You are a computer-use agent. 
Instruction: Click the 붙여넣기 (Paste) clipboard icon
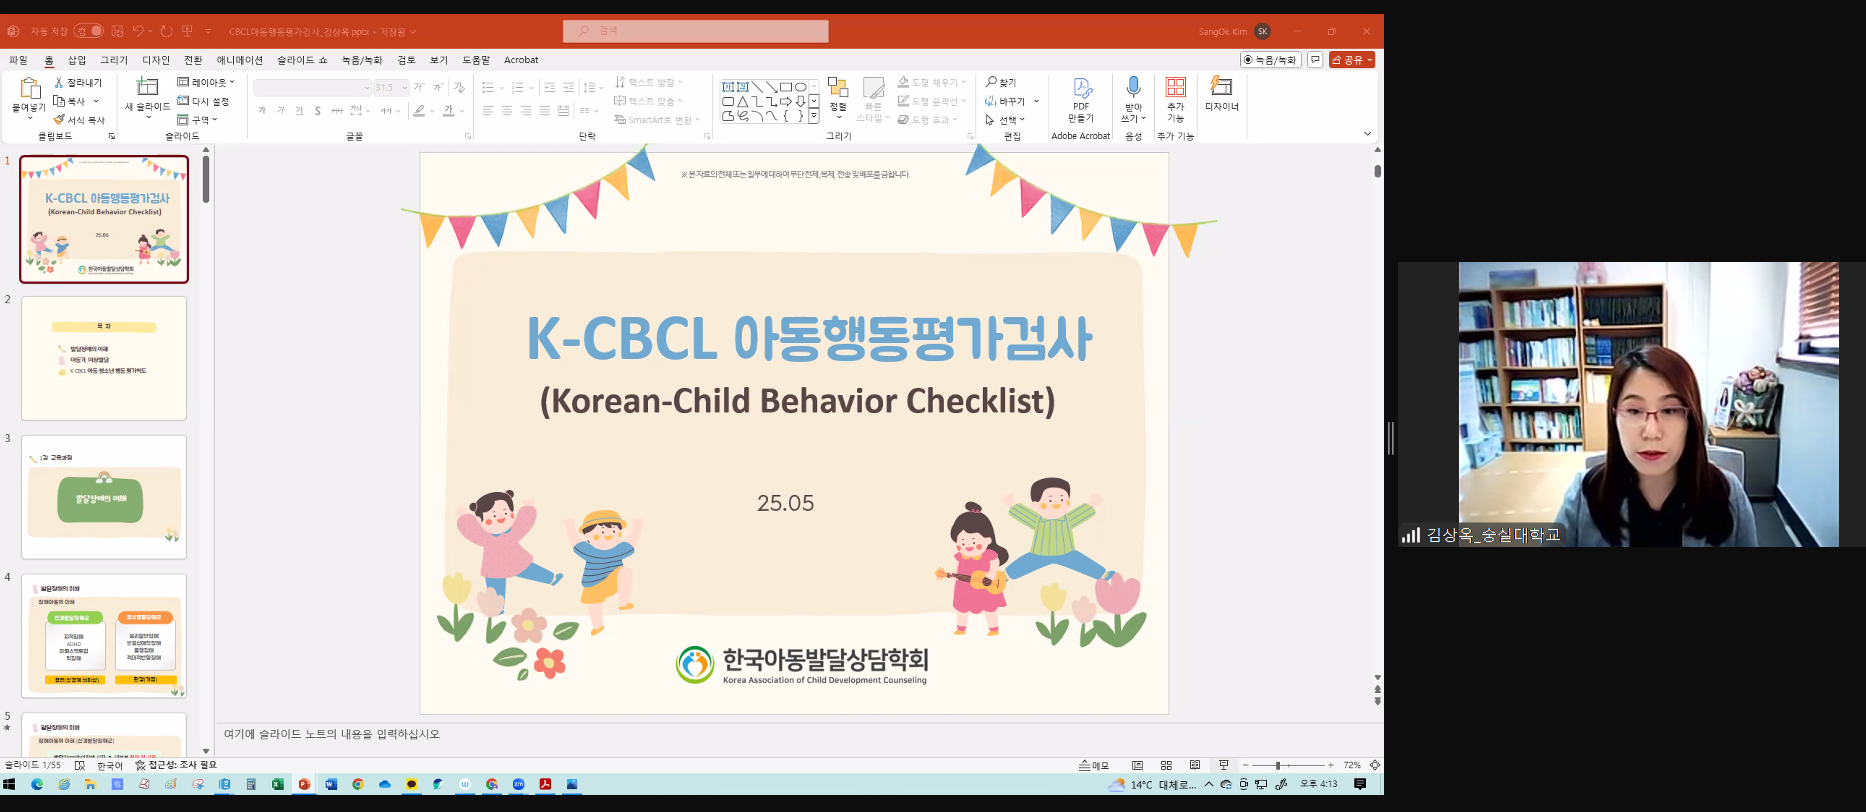click(29, 88)
